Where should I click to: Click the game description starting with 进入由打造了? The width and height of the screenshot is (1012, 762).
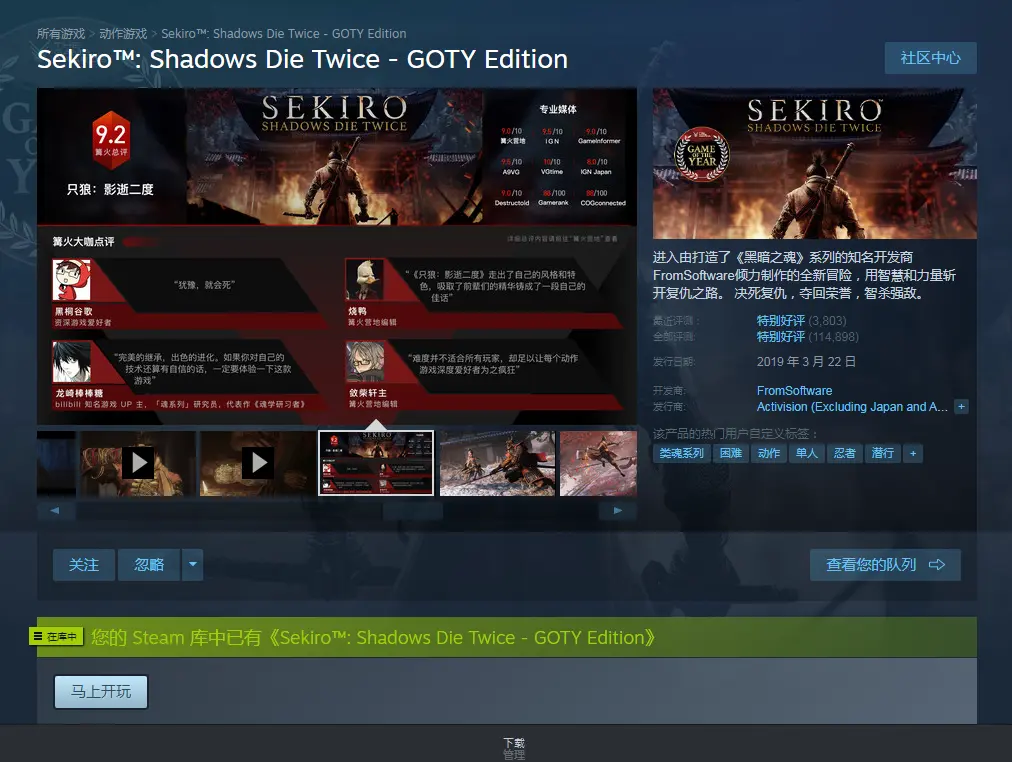point(804,275)
